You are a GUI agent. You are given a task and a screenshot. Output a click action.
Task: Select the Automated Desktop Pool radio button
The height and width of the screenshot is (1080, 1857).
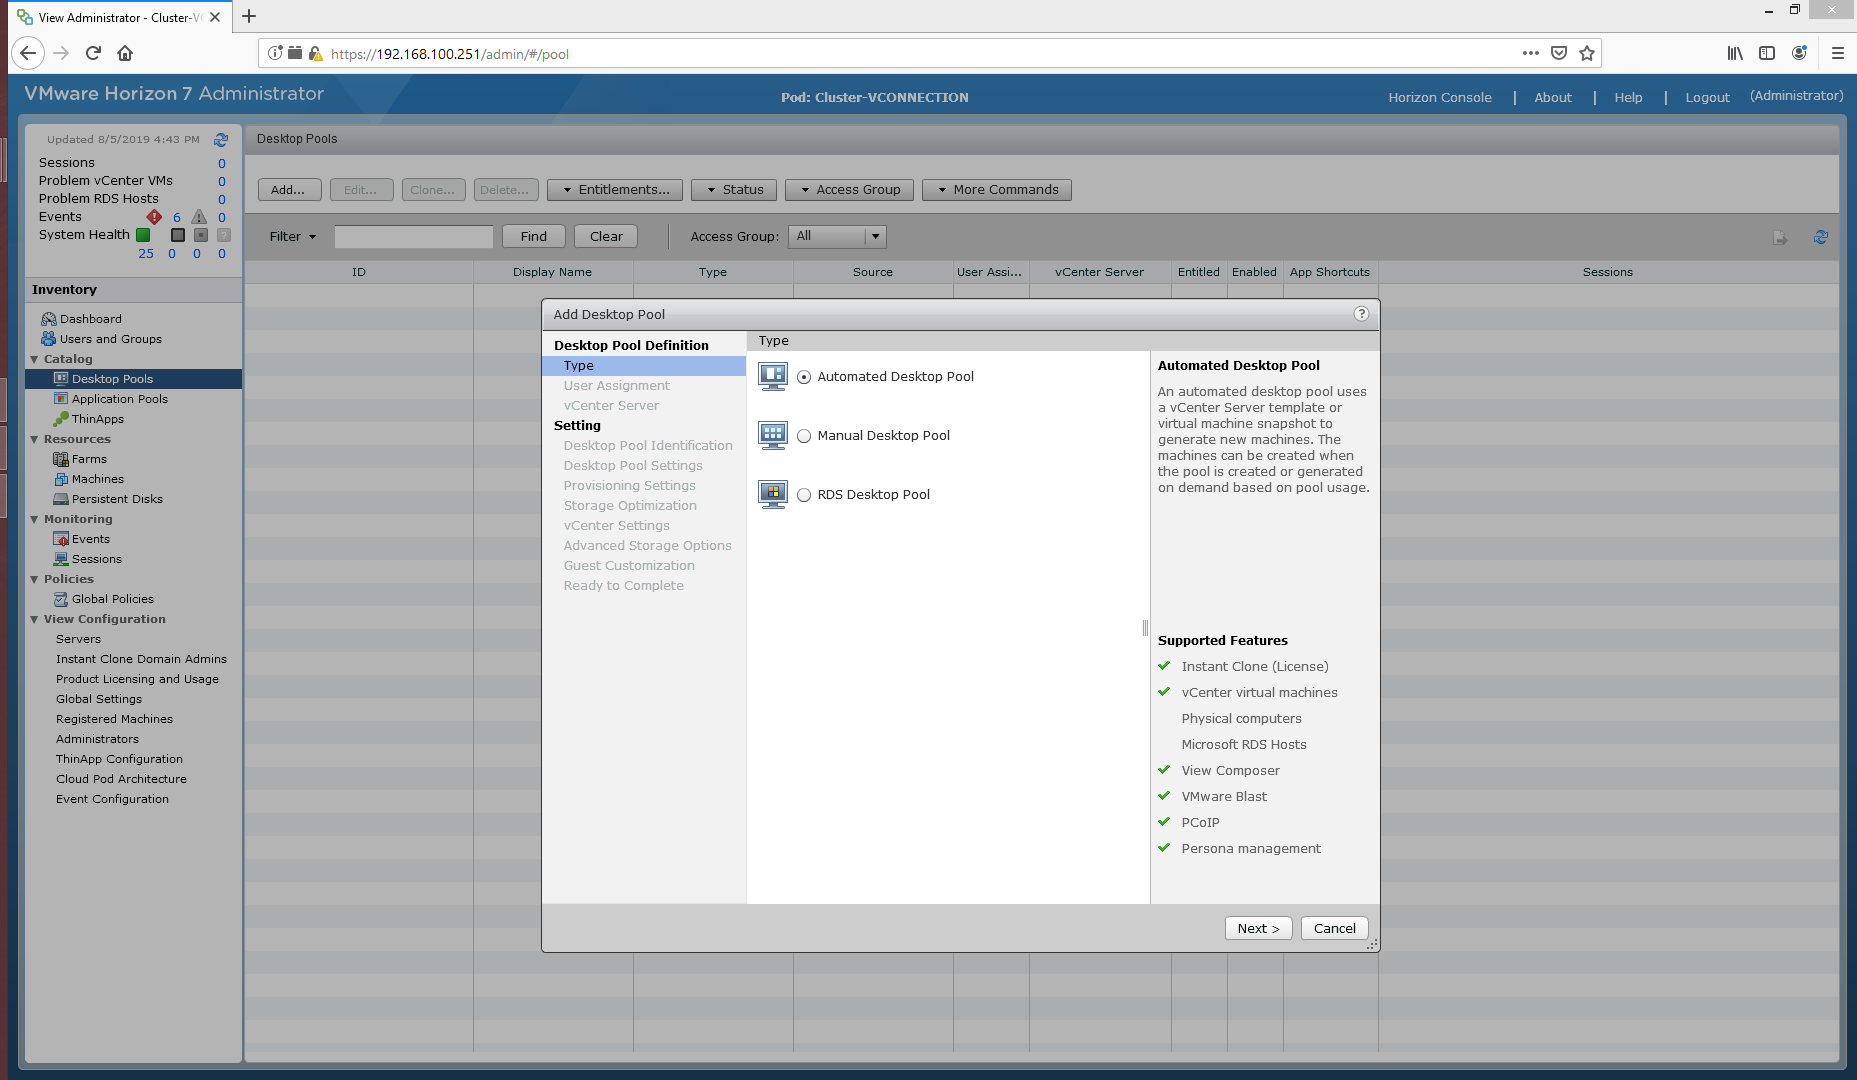coord(804,377)
